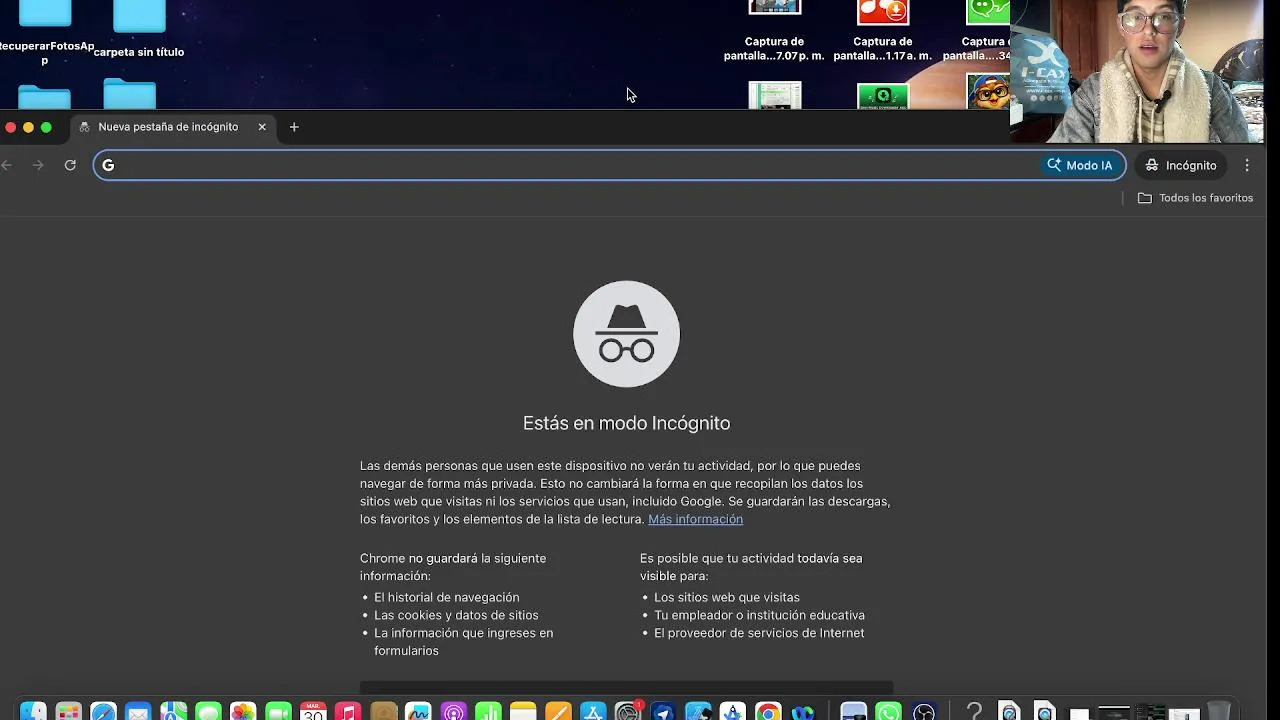Click the browser forward arrow
The height and width of the screenshot is (720, 1280).
(x=38, y=165)
